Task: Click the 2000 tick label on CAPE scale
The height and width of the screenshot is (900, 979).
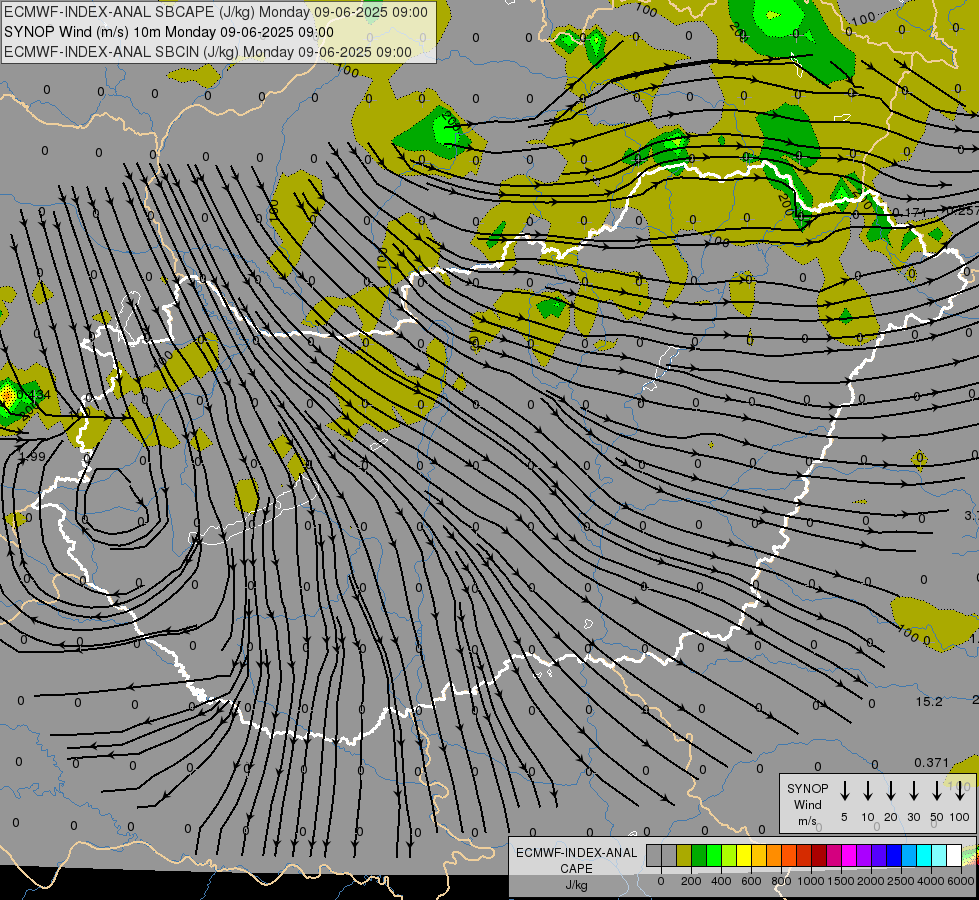Action: click(871, 881)
